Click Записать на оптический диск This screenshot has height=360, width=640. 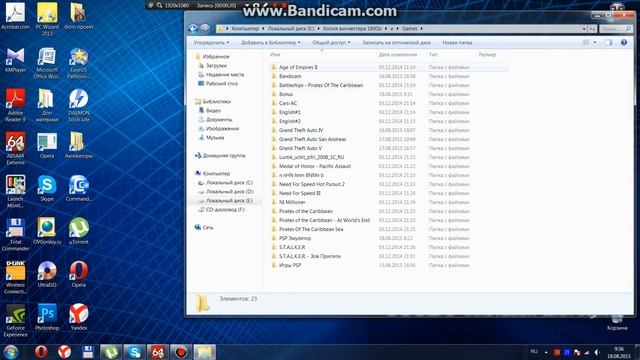396,42
